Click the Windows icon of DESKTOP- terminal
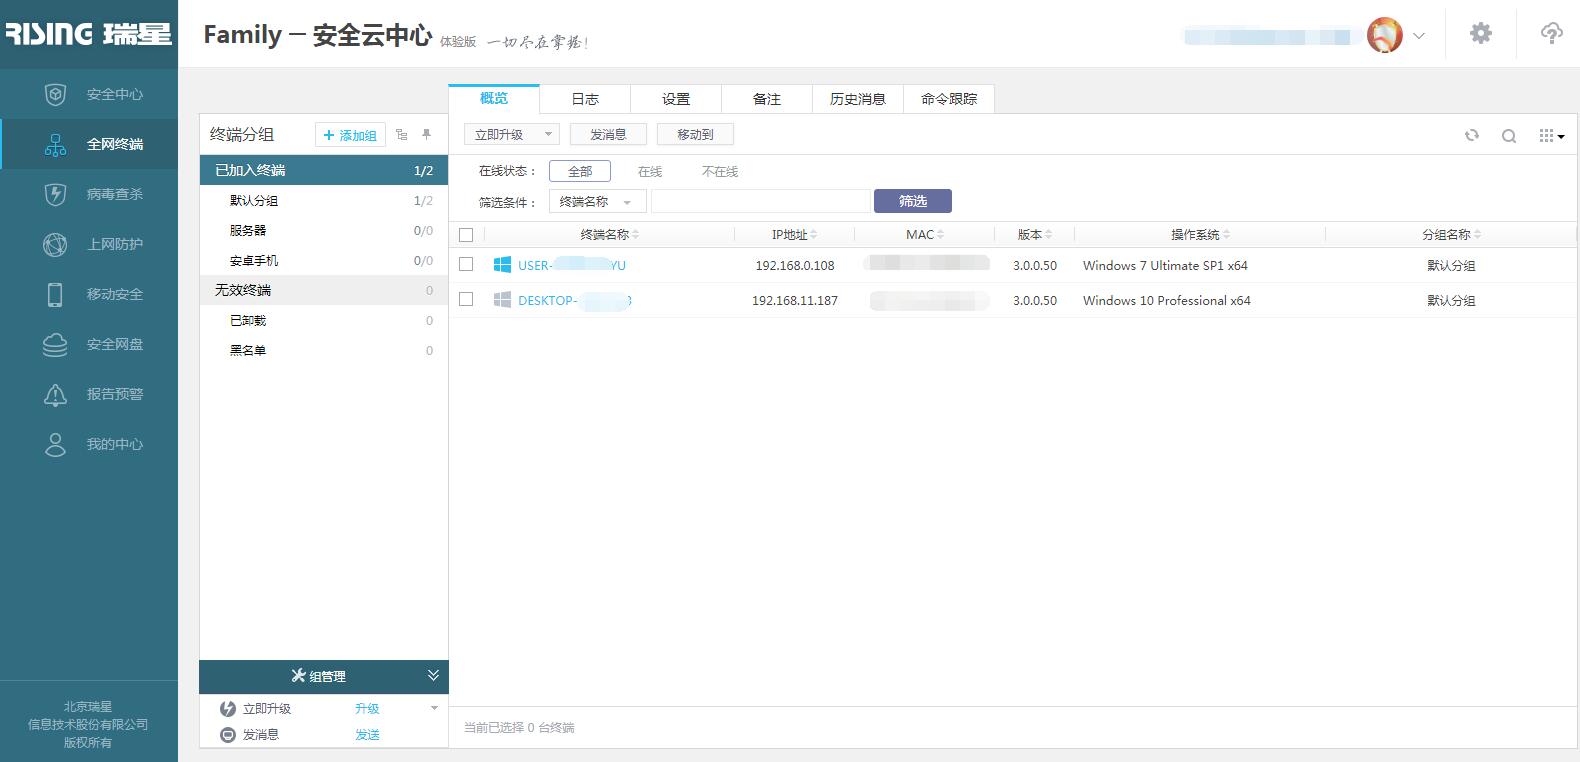This screenshot has width=1580, height=762. tap(502, 300)
